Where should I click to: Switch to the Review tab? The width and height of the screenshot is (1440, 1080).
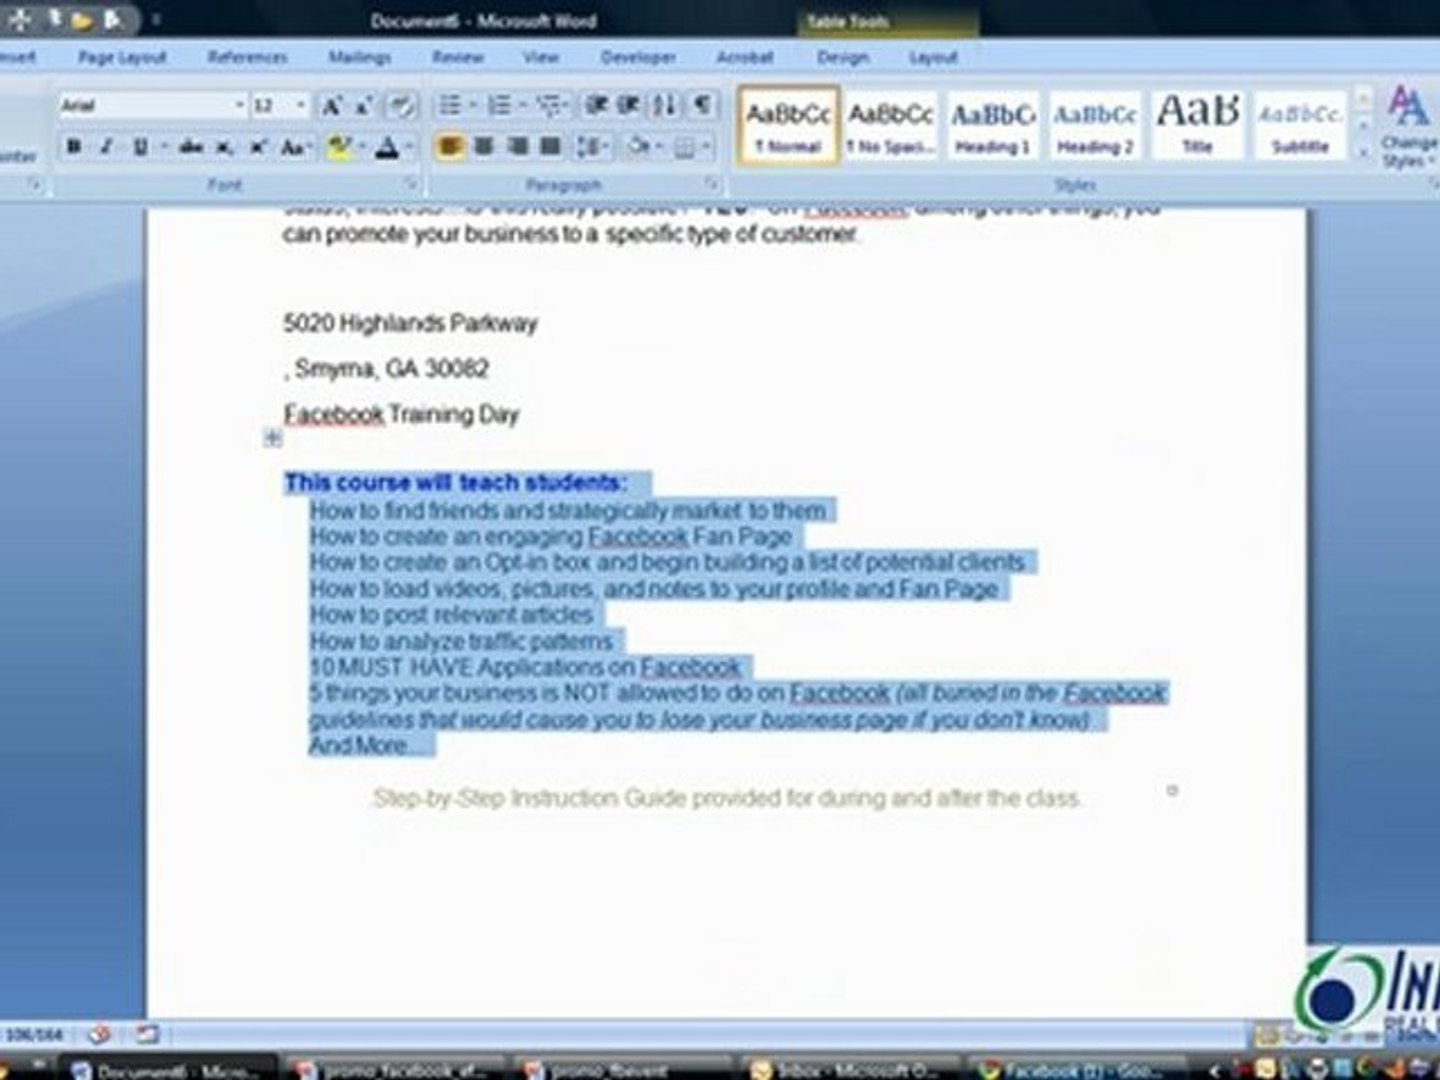tap(458, 58)
